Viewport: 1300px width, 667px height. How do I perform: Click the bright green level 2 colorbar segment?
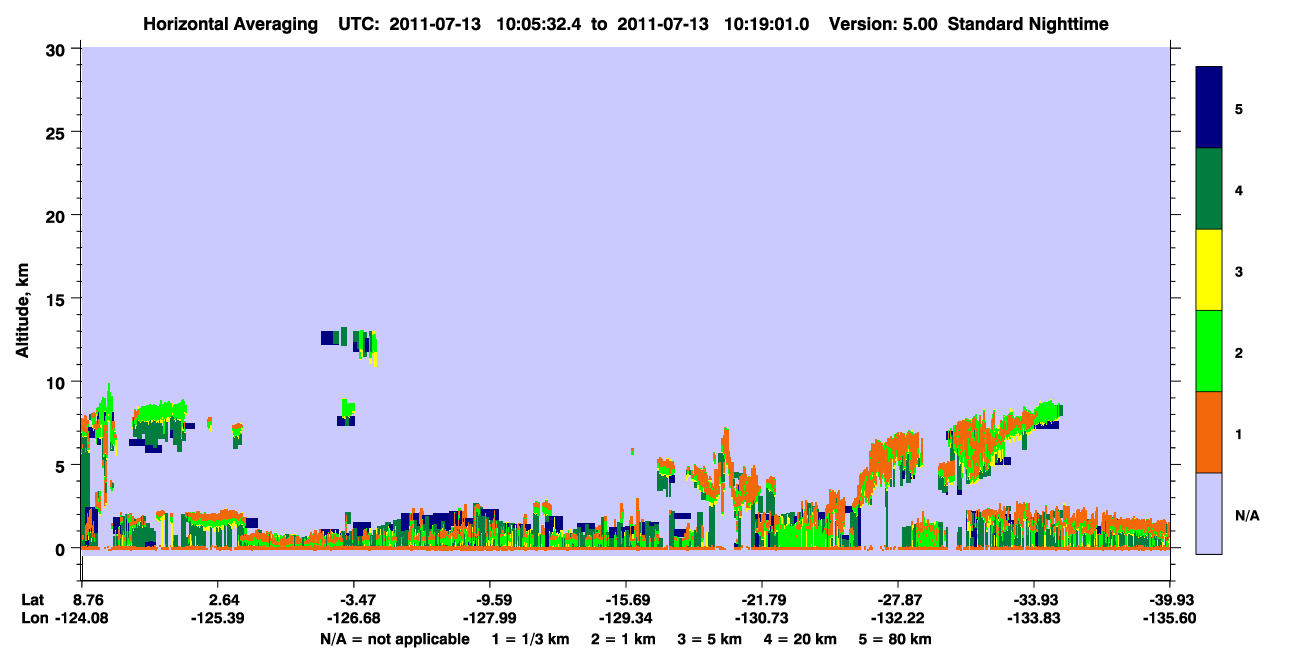pyautogui.click(x=1209, y=351)
